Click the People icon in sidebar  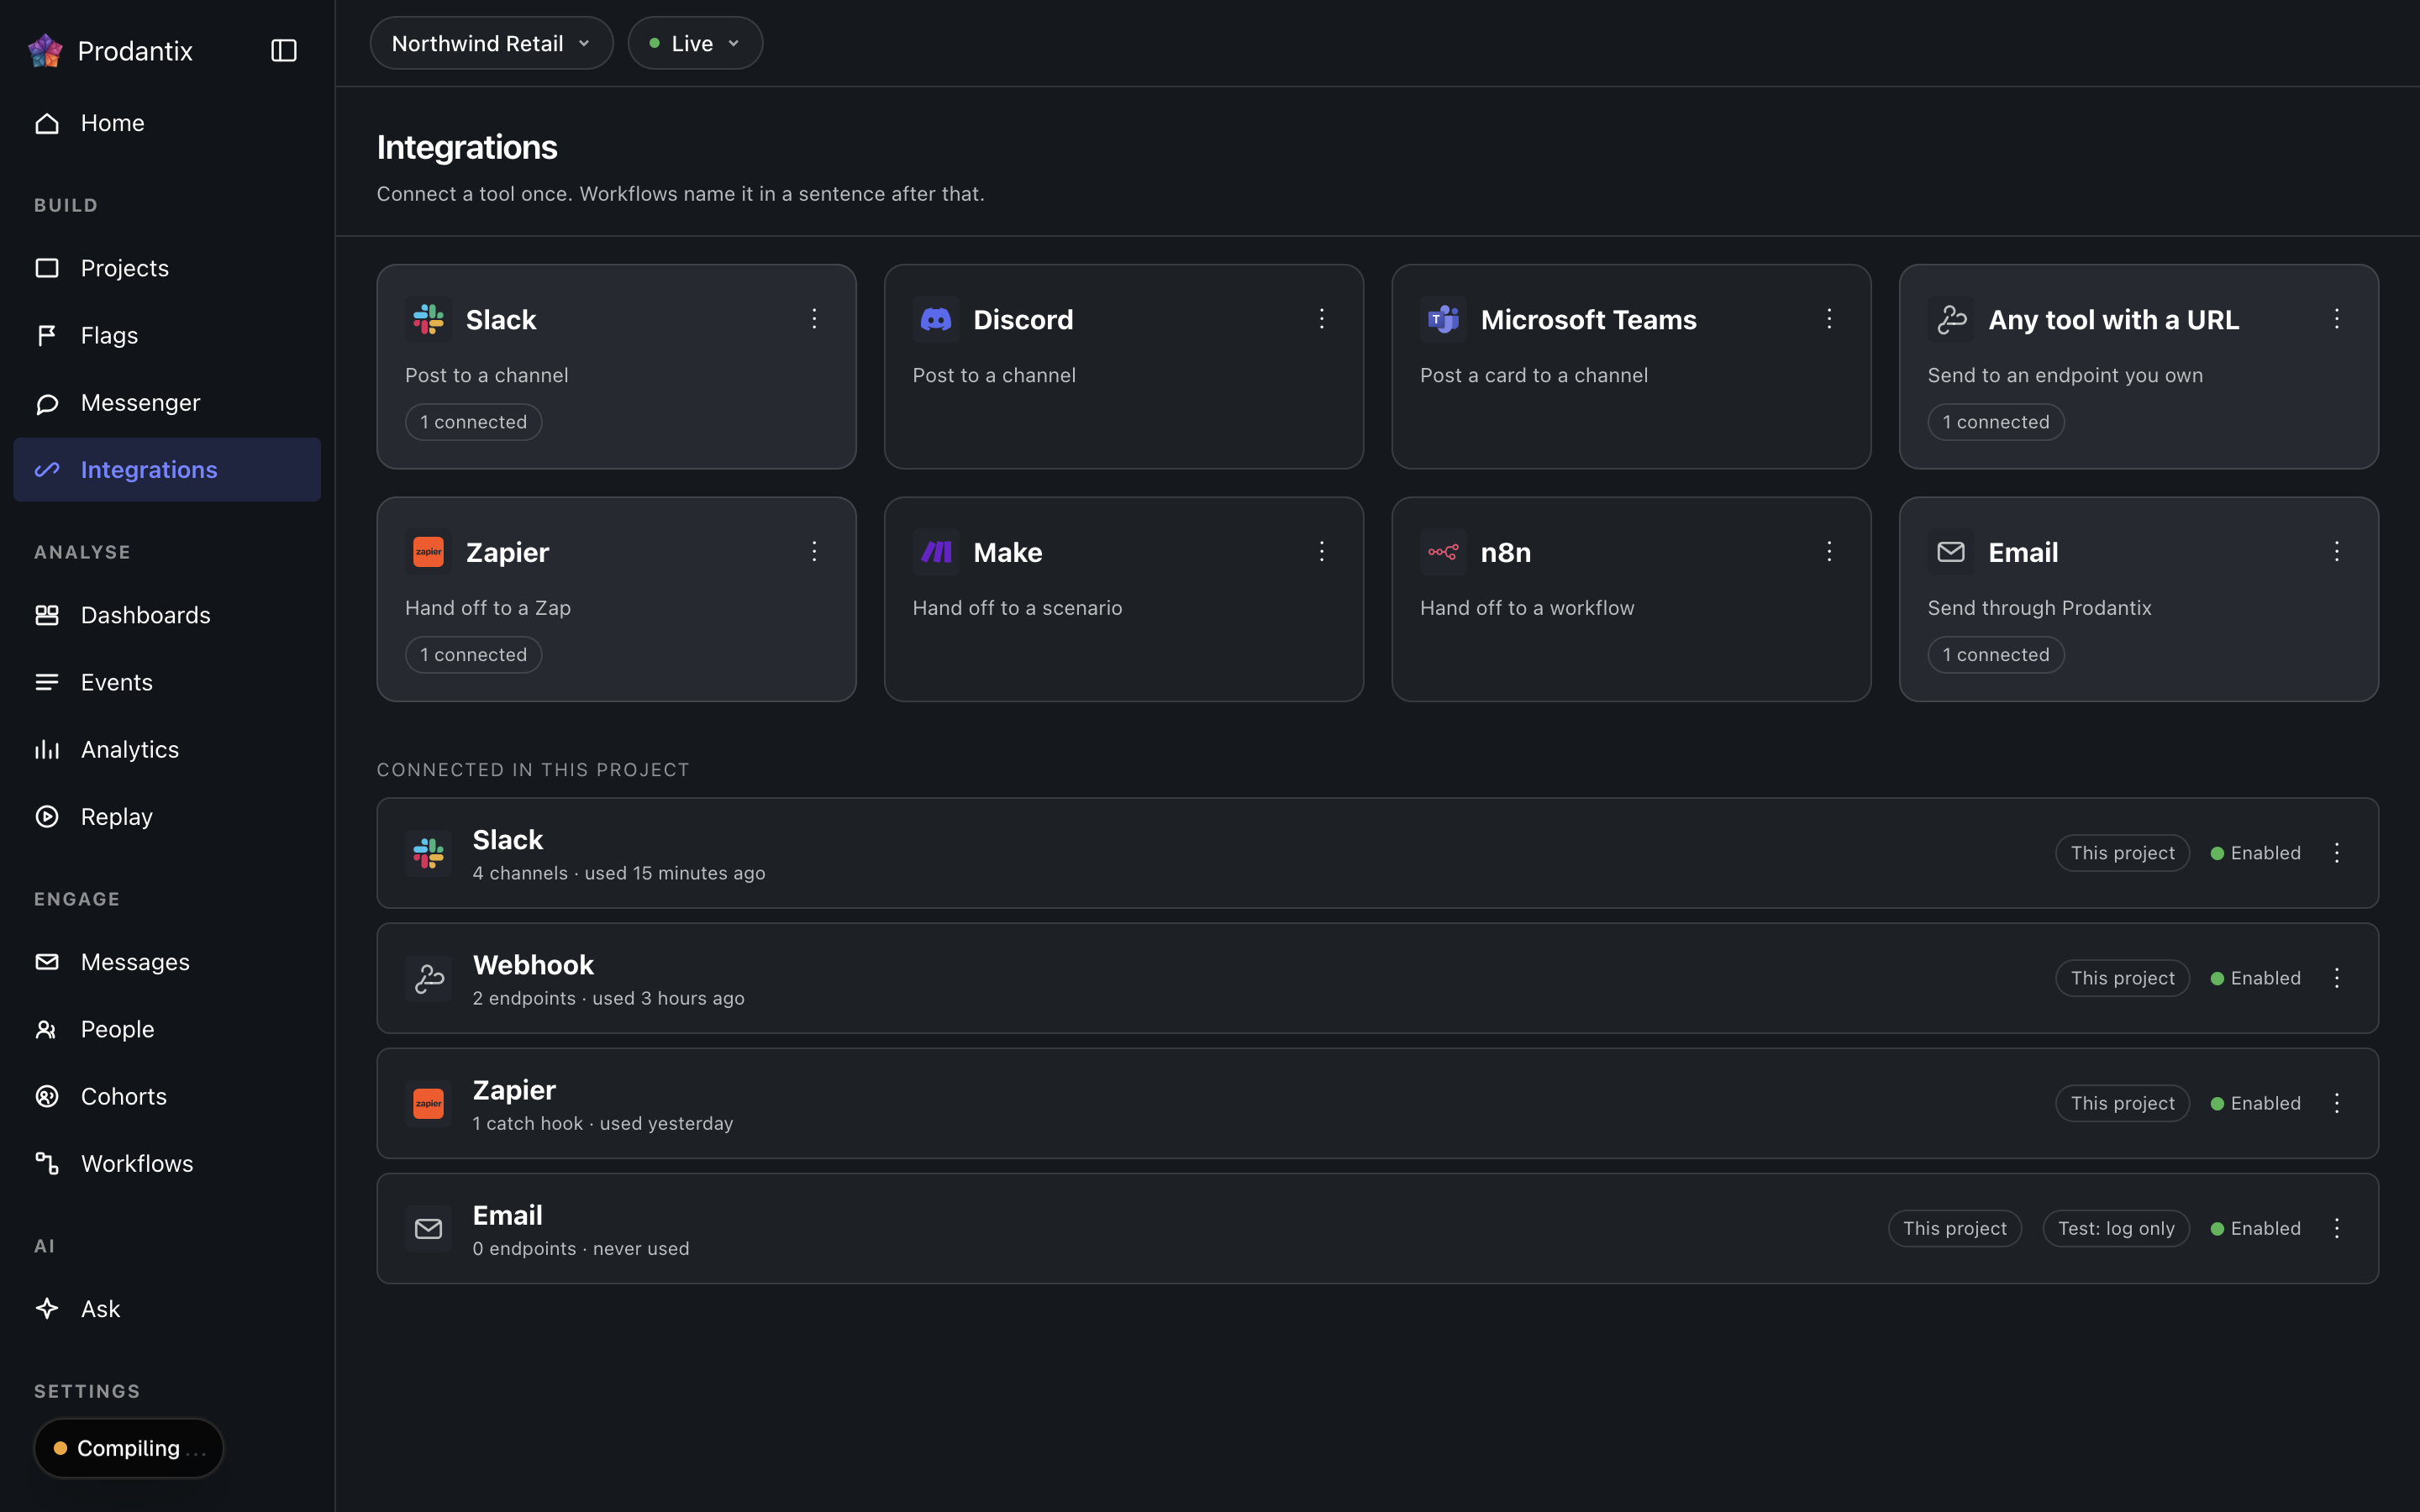[x=47, y=1029]
